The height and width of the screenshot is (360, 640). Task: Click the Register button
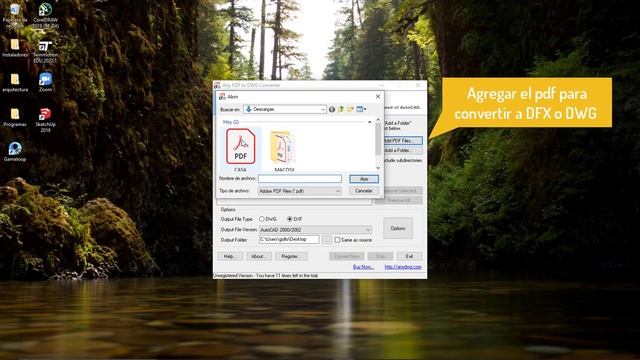point(291,256)
